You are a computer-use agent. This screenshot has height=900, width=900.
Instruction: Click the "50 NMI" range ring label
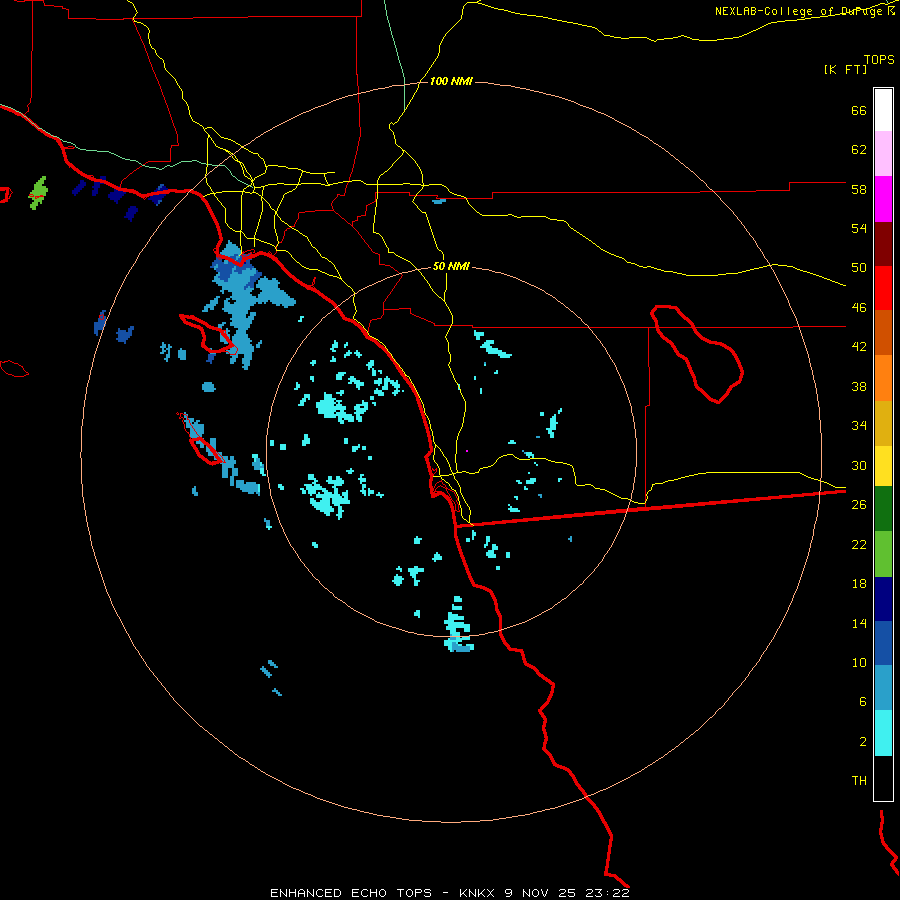click(451, 266)
